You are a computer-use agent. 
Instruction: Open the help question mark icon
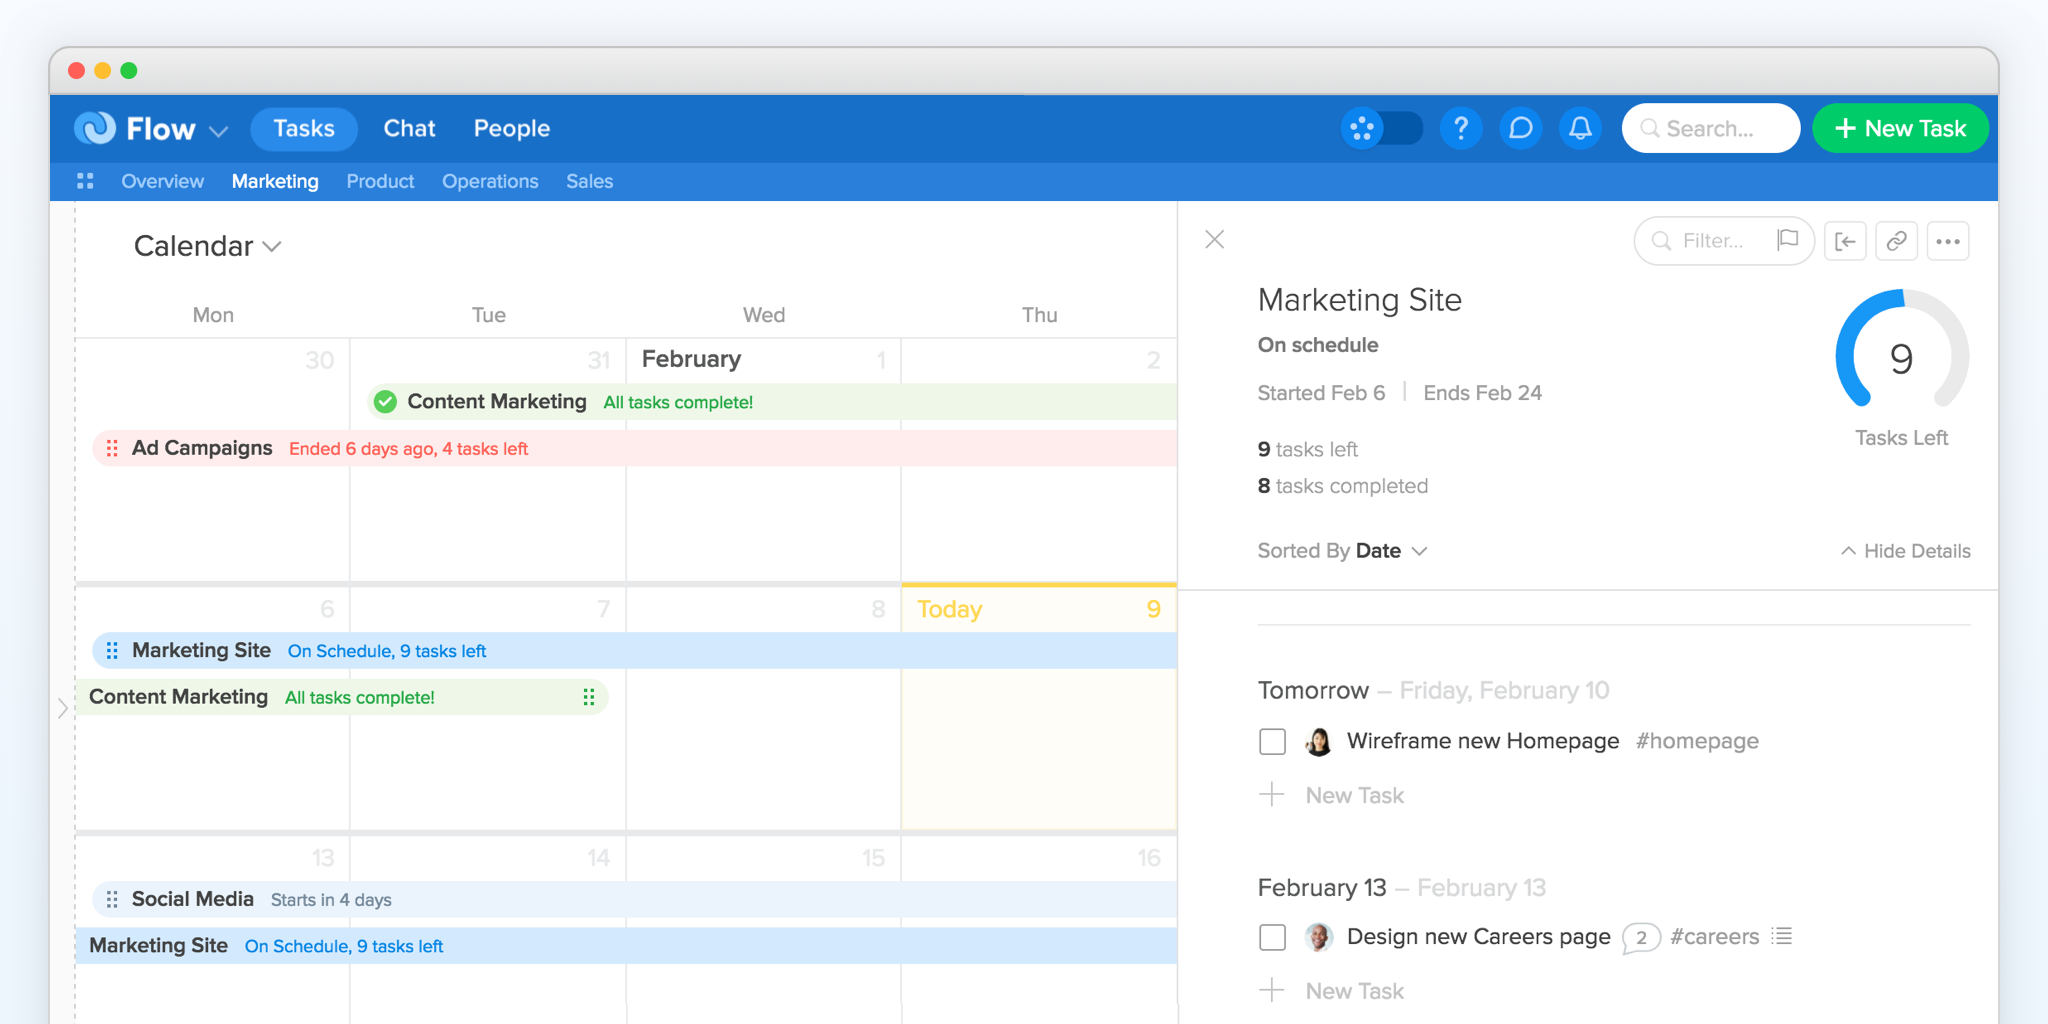[1461, 128]
